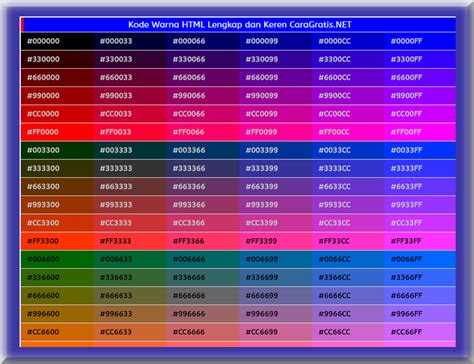The width and height of the screenshot is (474, 364).
Task: Select the #660000 dark maroon cell
Action: click(57, 78)
